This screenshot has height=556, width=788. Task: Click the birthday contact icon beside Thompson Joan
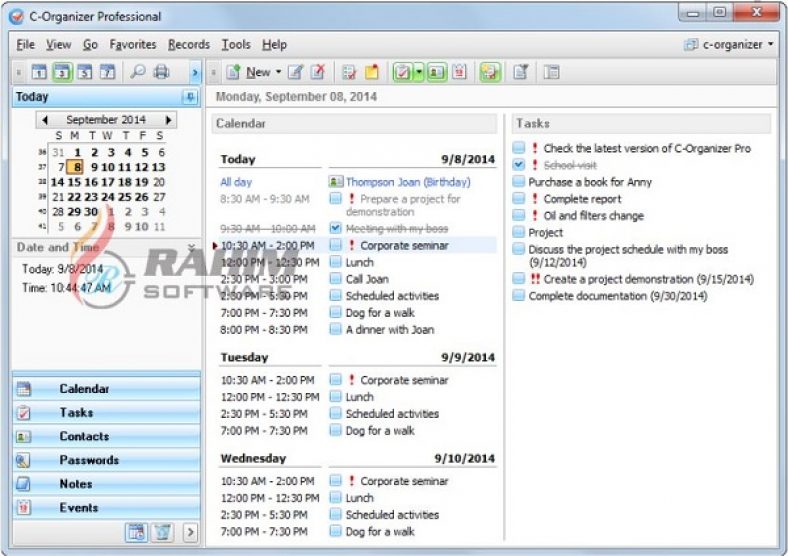pyautogui.click(x=336, y=182)
